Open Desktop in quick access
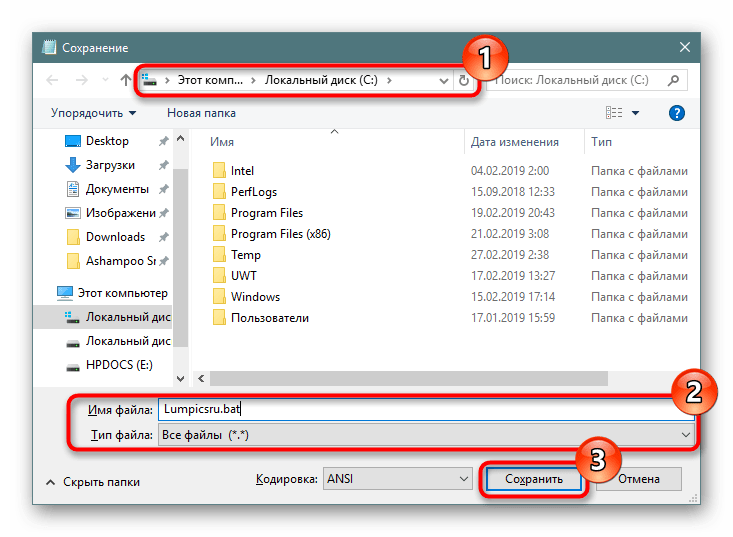733x537 pixels. [107, 141]
